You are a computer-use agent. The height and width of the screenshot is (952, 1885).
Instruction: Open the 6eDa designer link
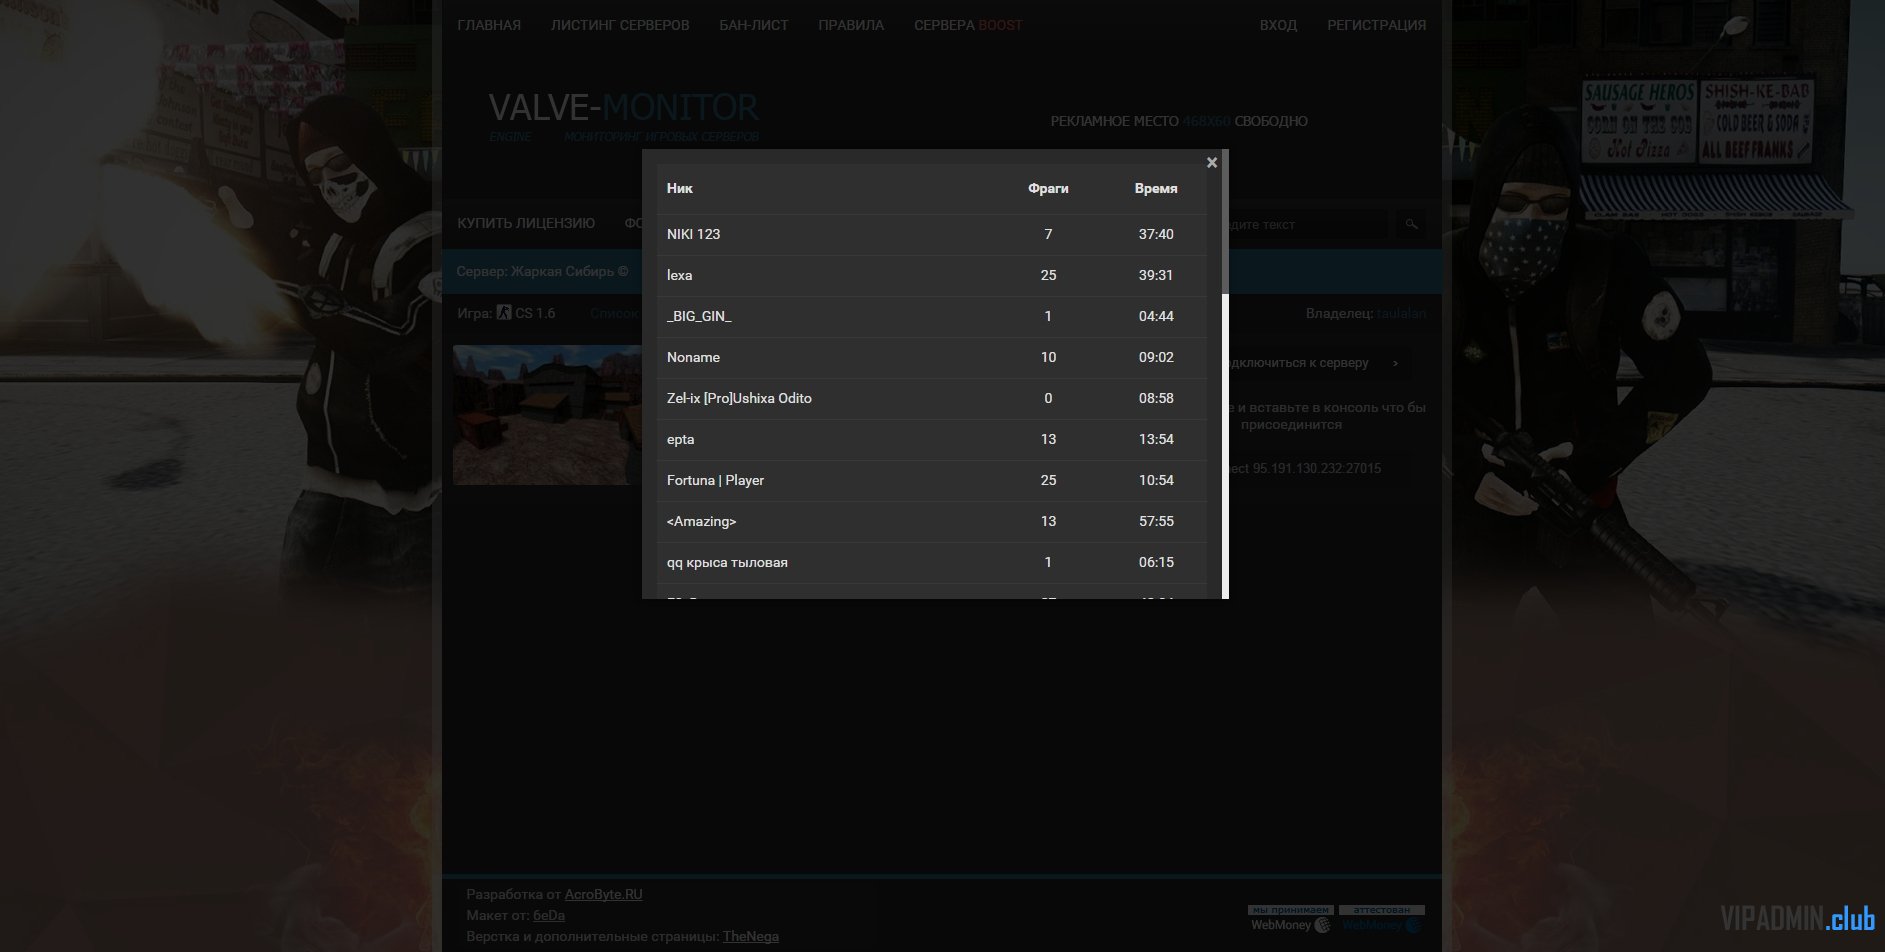click(549, 915)
